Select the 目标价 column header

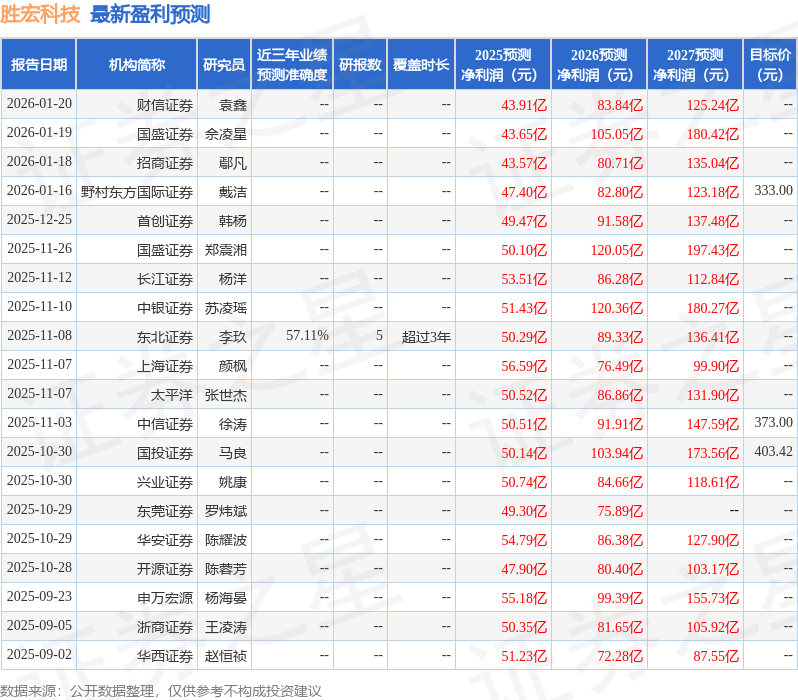pos(770,65)
